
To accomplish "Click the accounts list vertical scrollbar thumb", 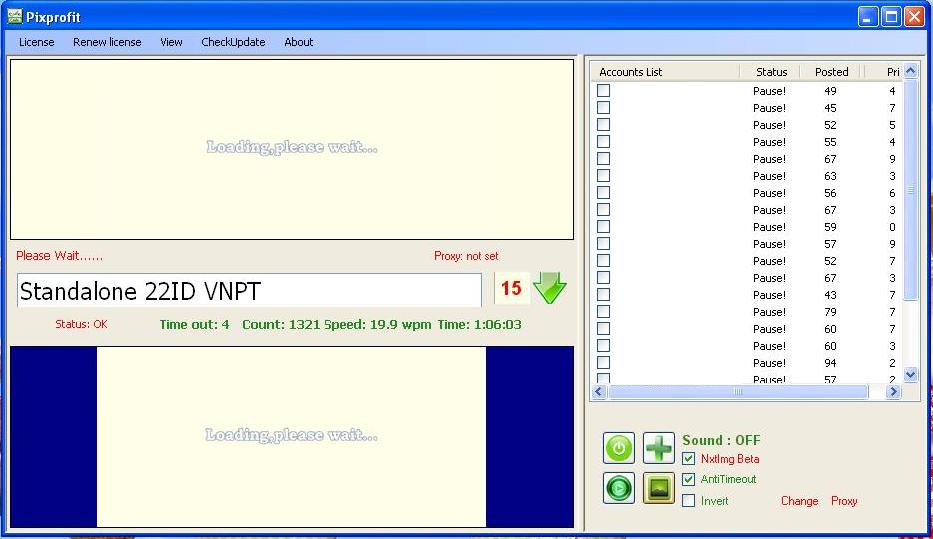I will 910,190.
